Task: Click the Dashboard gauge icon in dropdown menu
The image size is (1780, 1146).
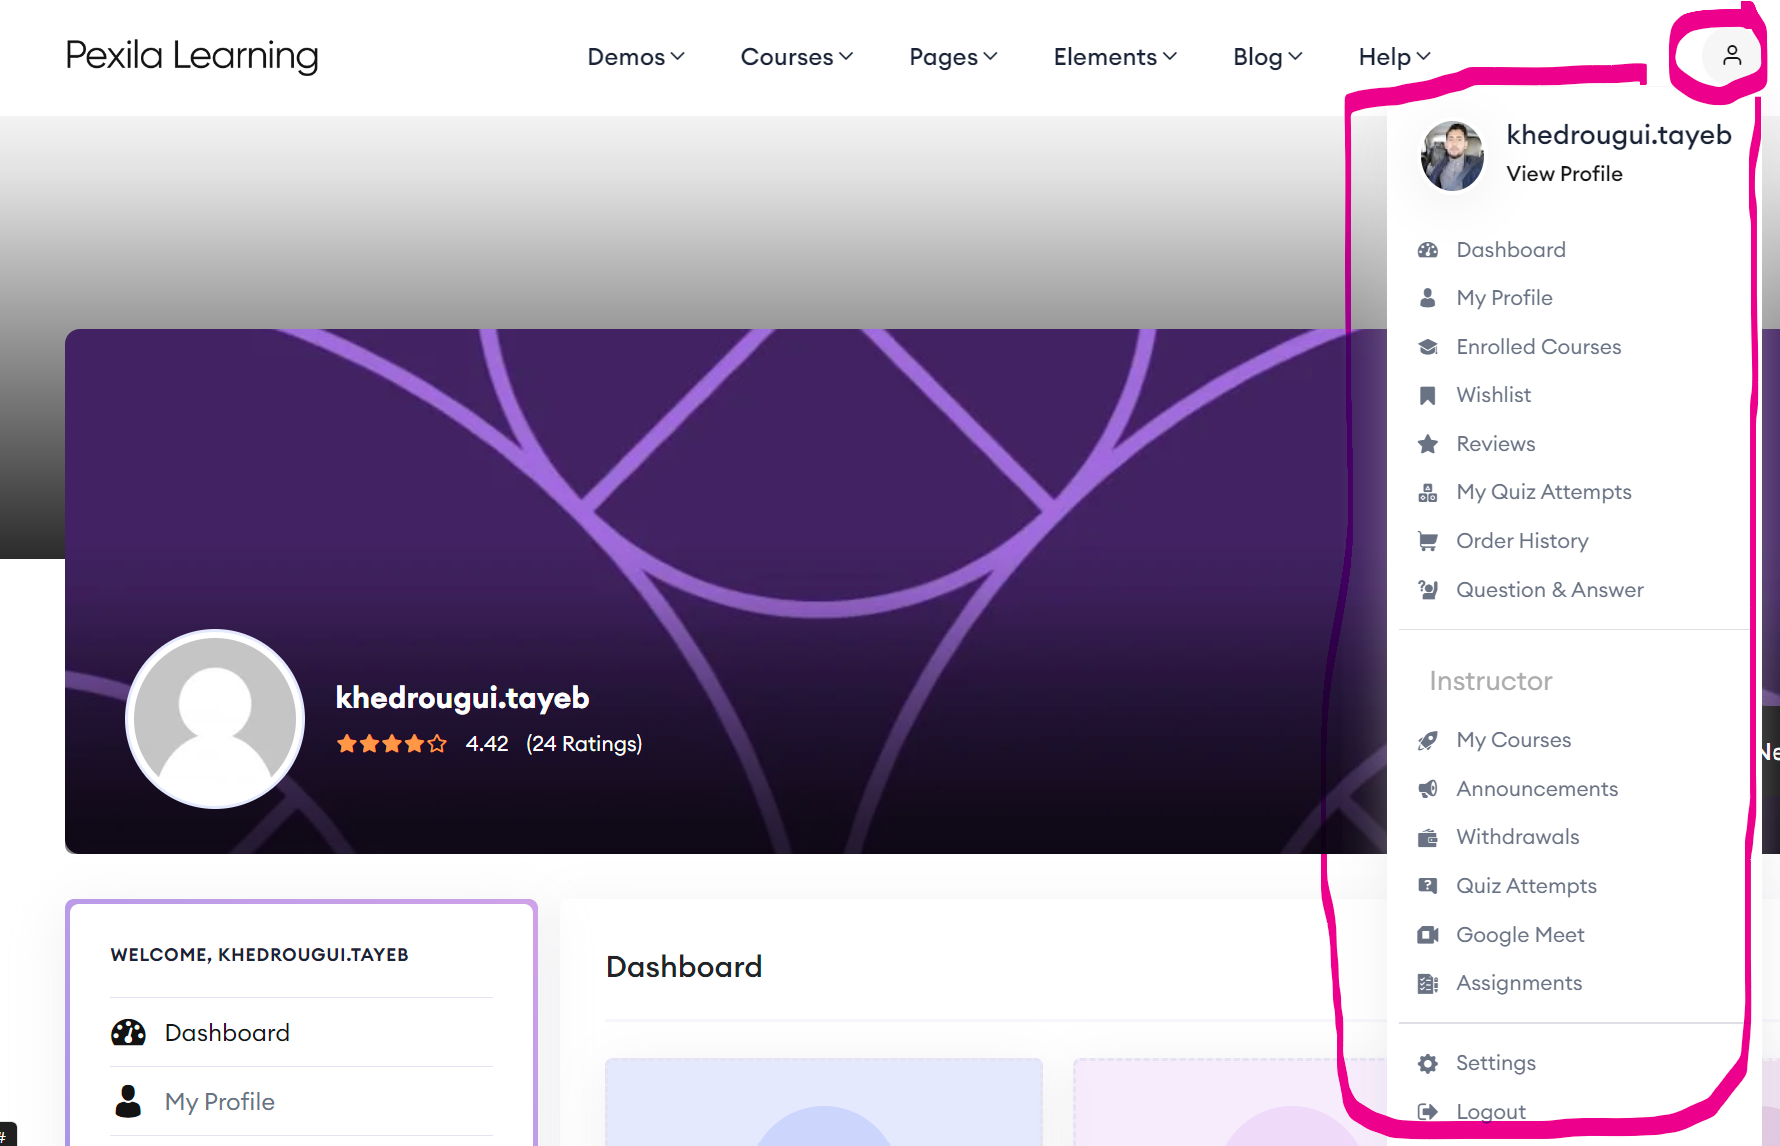Action: coord(1428,250)
